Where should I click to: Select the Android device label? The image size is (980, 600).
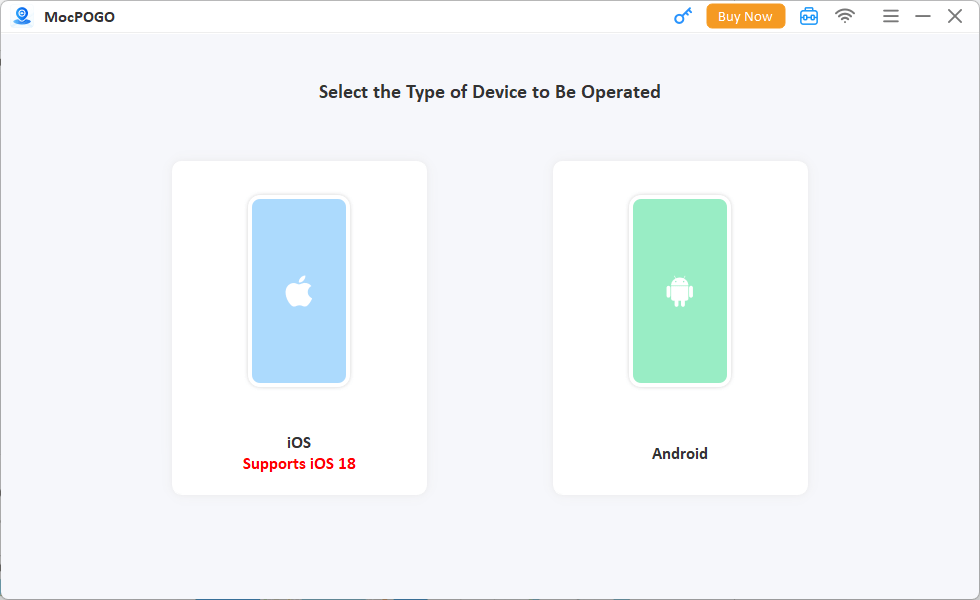click(680, 453)
